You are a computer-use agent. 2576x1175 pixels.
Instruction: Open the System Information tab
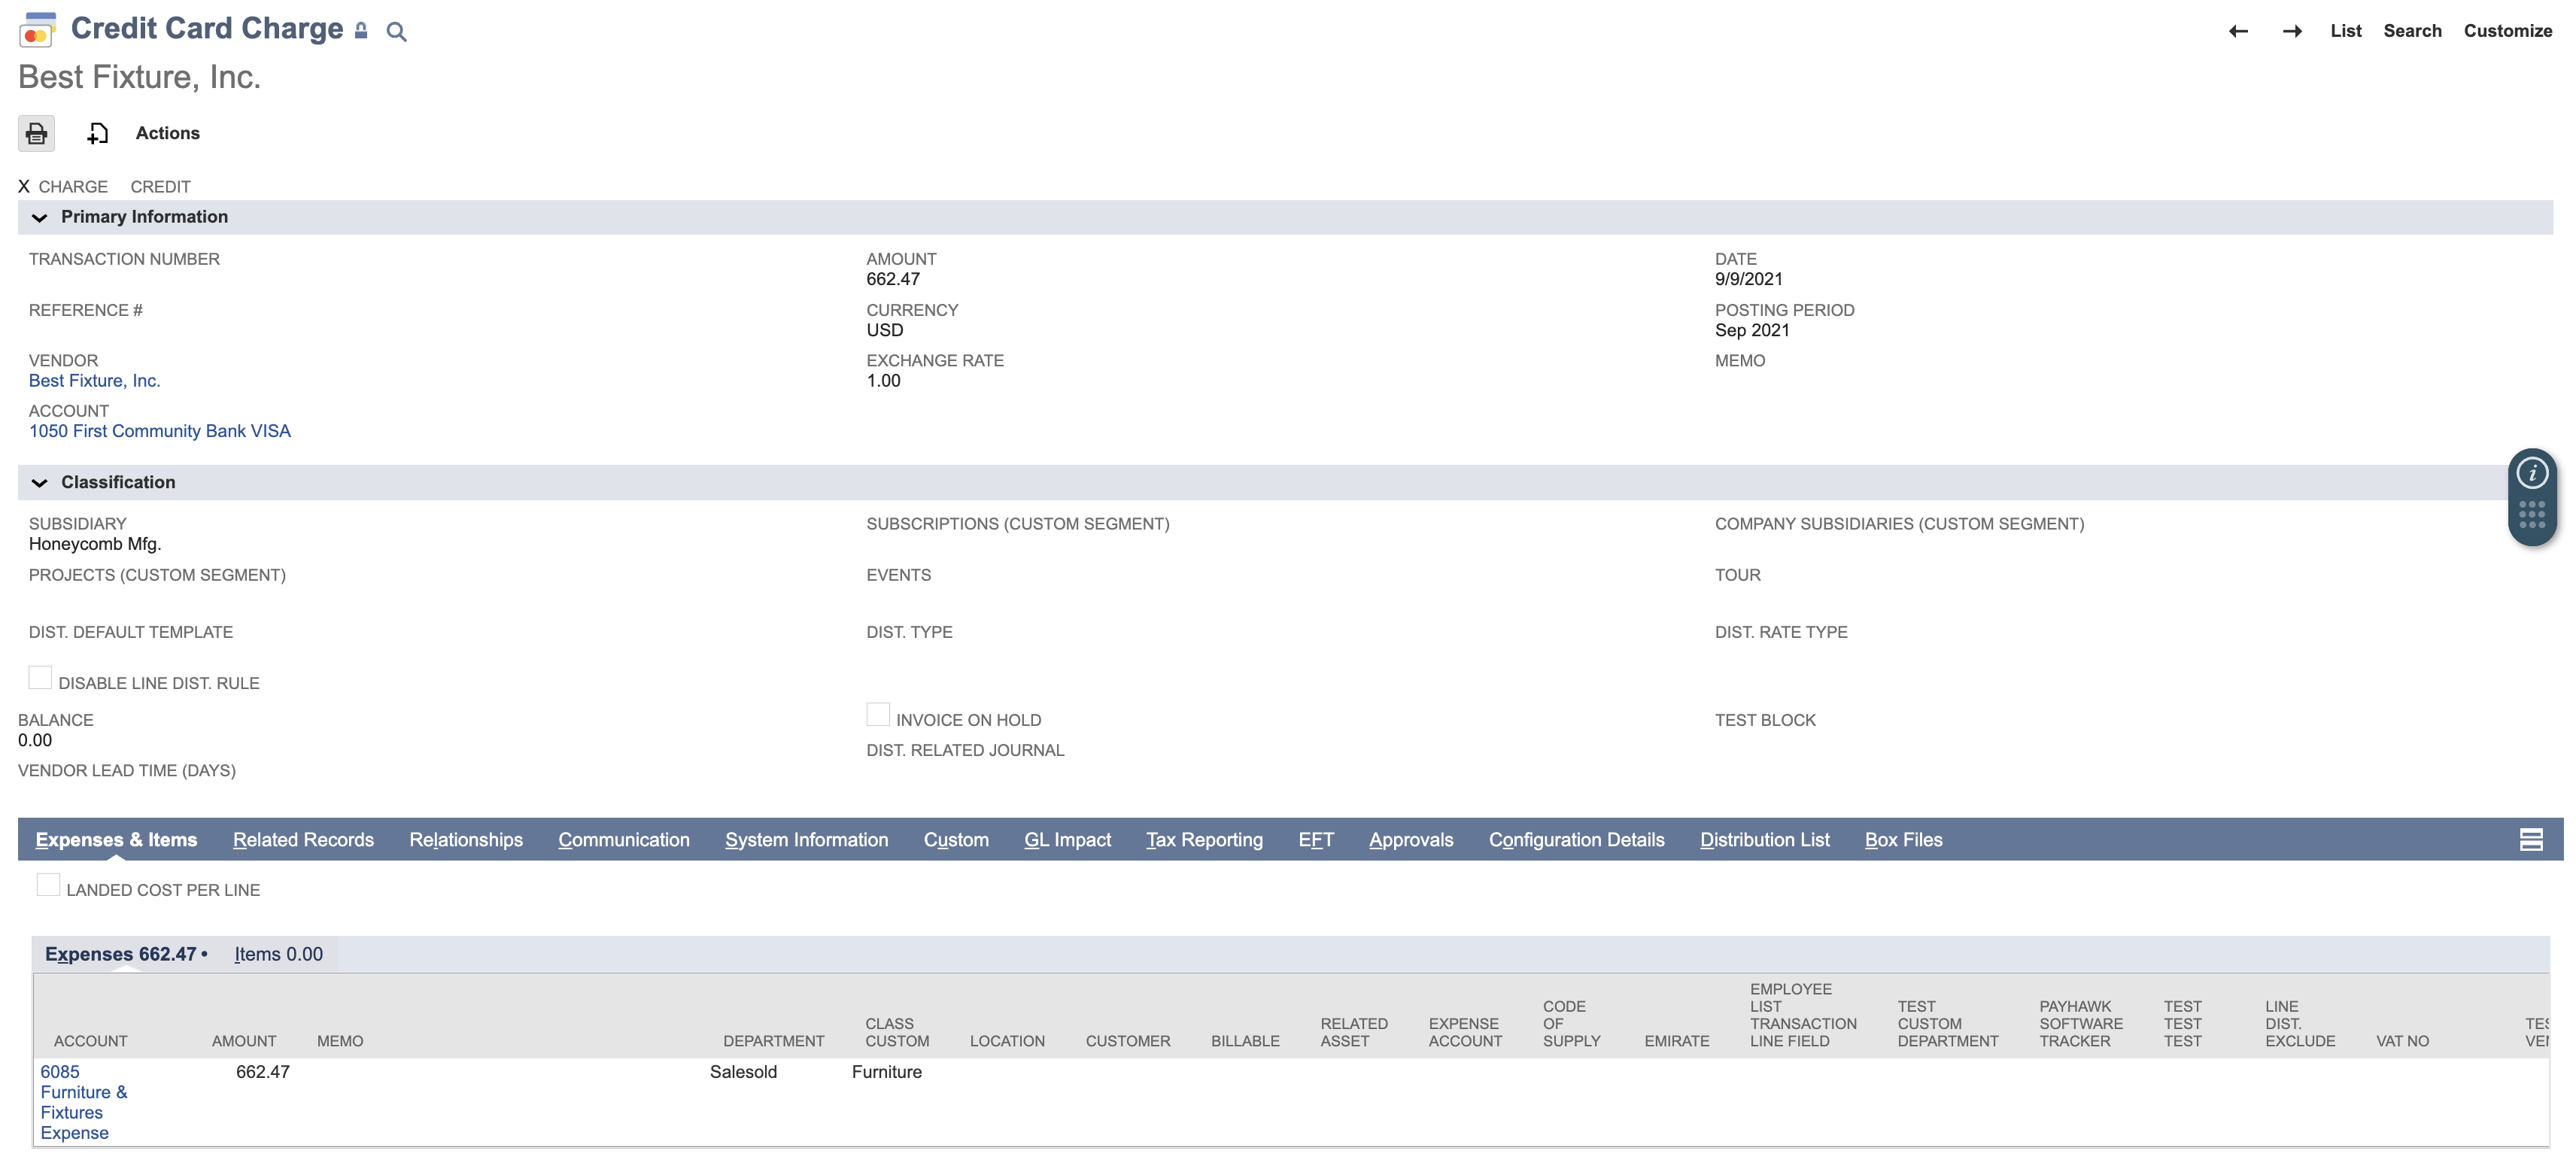pos(806,840)
